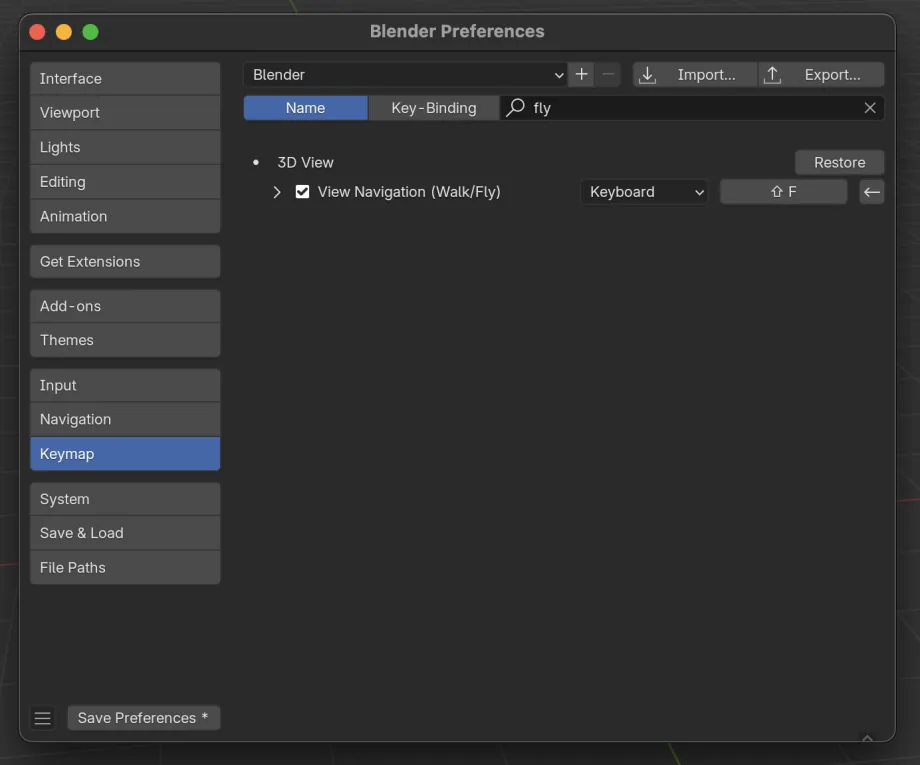Restore item with back arrow icon
This screenshot has width=920, height=765.
(872, 192)
